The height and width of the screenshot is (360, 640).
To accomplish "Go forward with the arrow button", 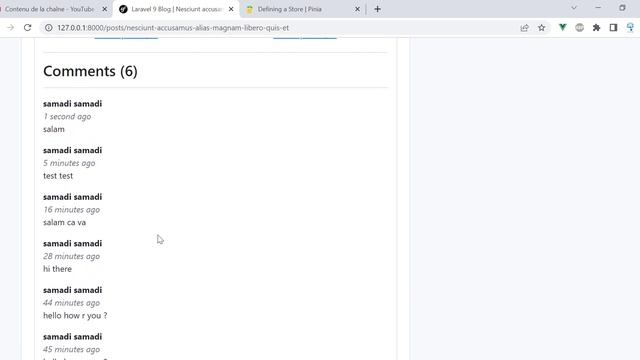I will pyautogui.click(x=11, y=28).
